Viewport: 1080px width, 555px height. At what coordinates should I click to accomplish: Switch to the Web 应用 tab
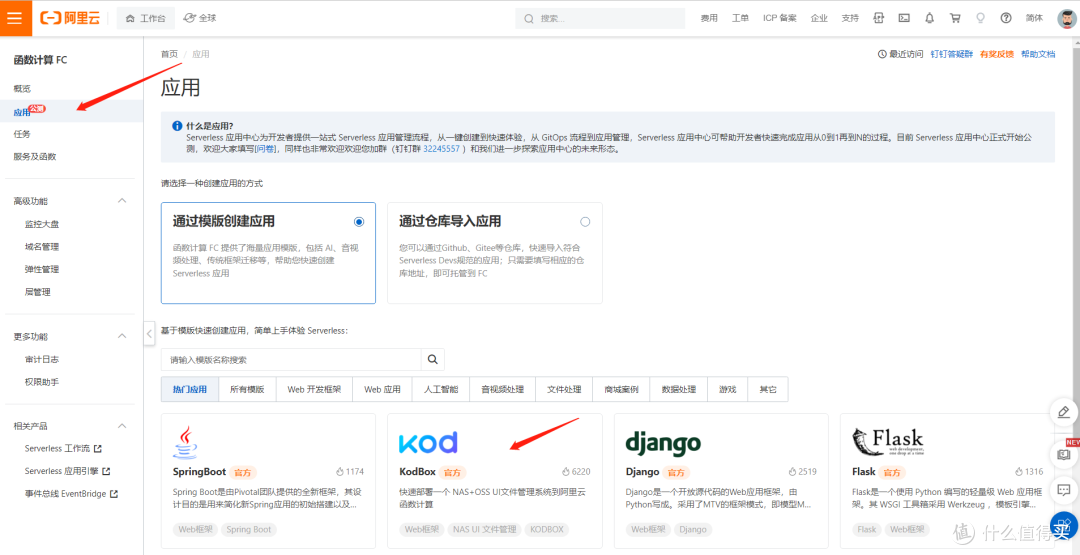(382, 389)
